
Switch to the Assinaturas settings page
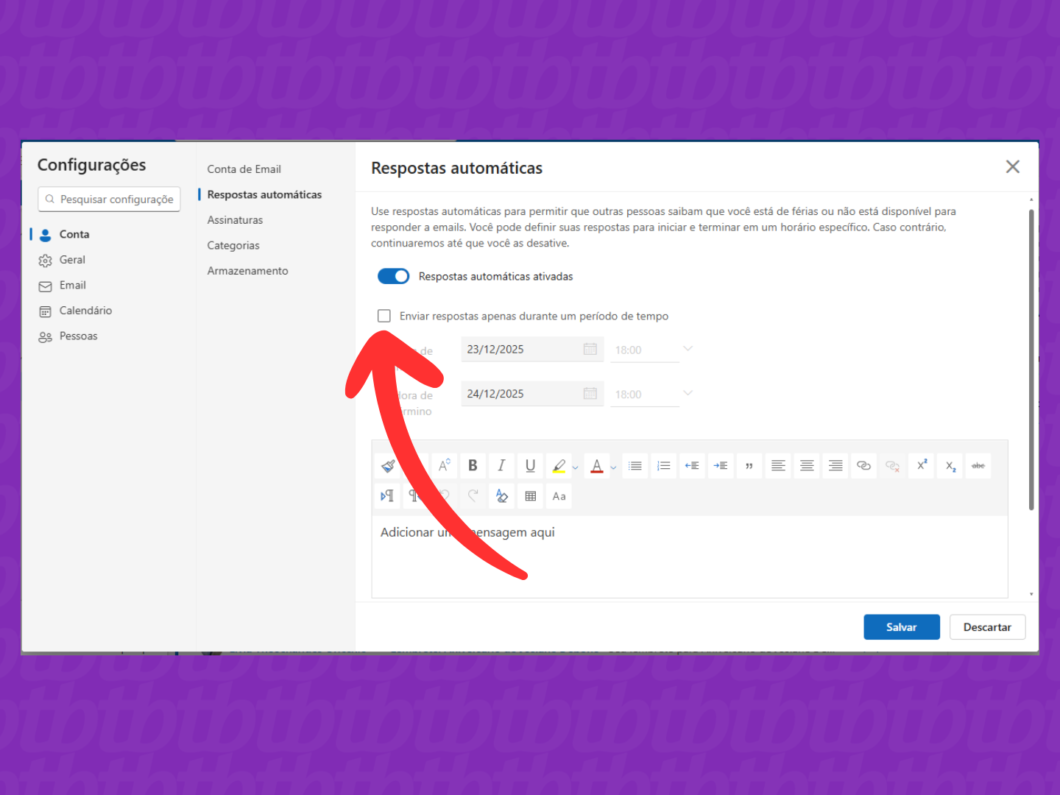tap(234, 219)
